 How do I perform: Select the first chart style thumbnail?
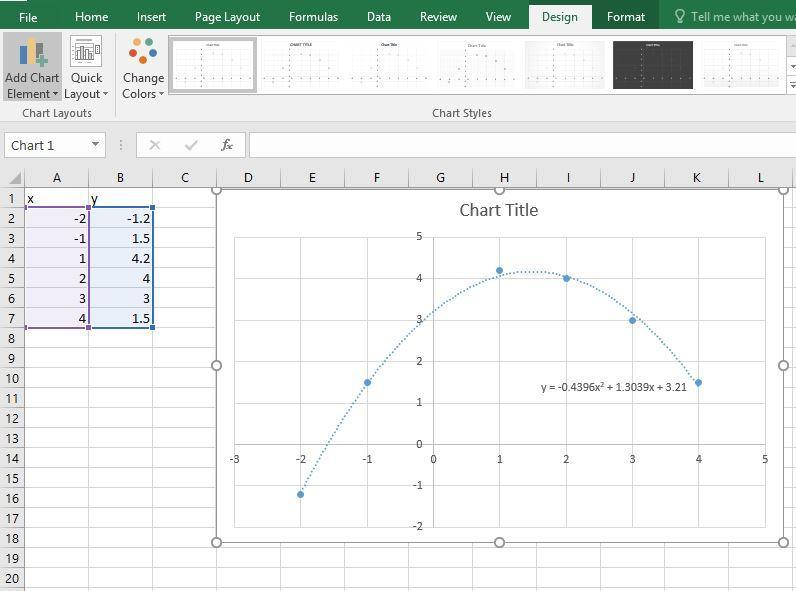pos(213,65)
